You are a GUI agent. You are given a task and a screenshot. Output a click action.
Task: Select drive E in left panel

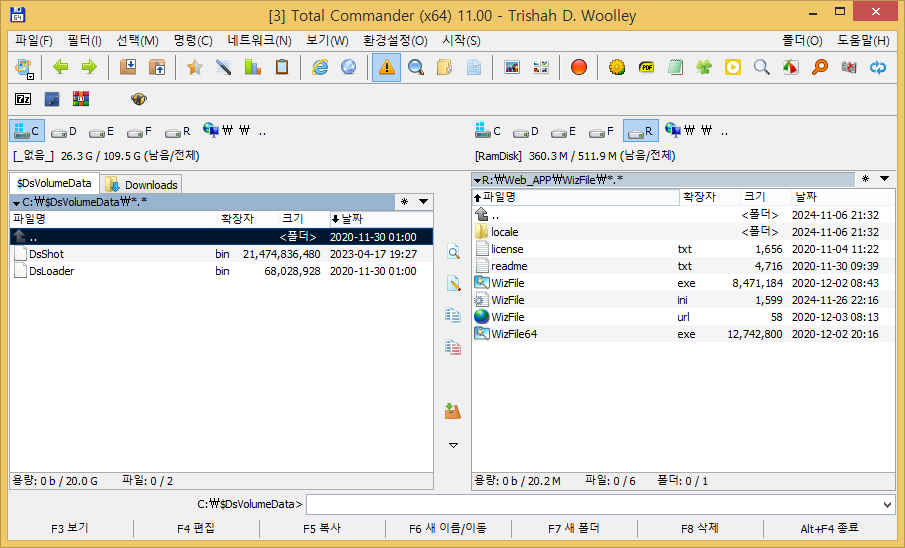click(x=102, y=132)
